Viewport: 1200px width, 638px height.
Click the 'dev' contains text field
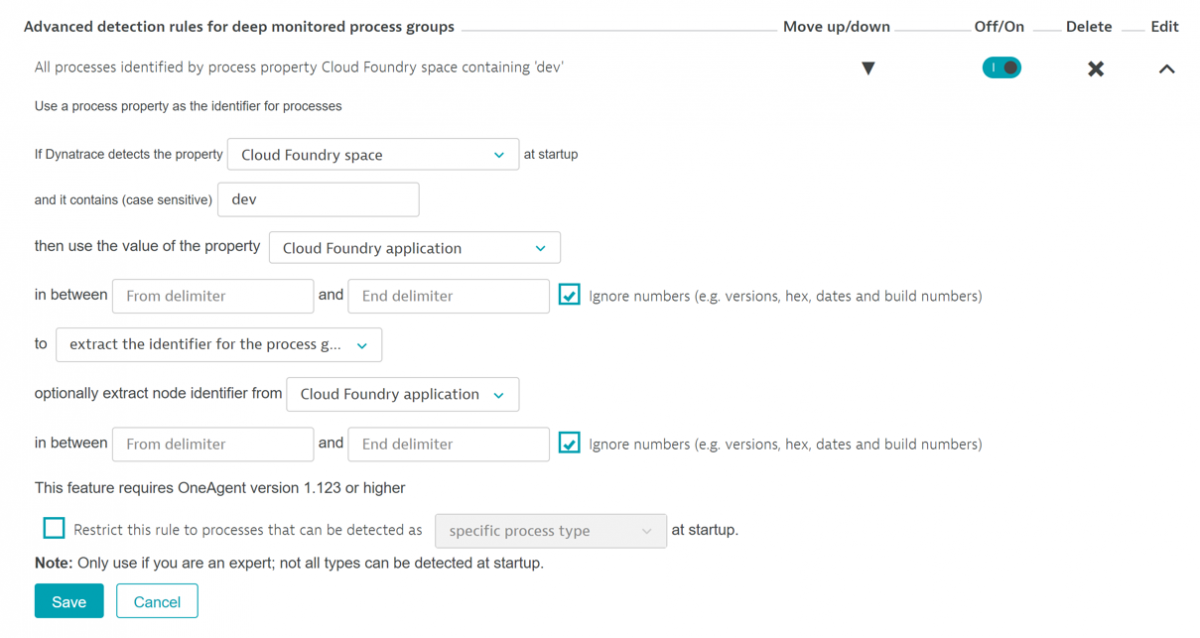[318, 199]
